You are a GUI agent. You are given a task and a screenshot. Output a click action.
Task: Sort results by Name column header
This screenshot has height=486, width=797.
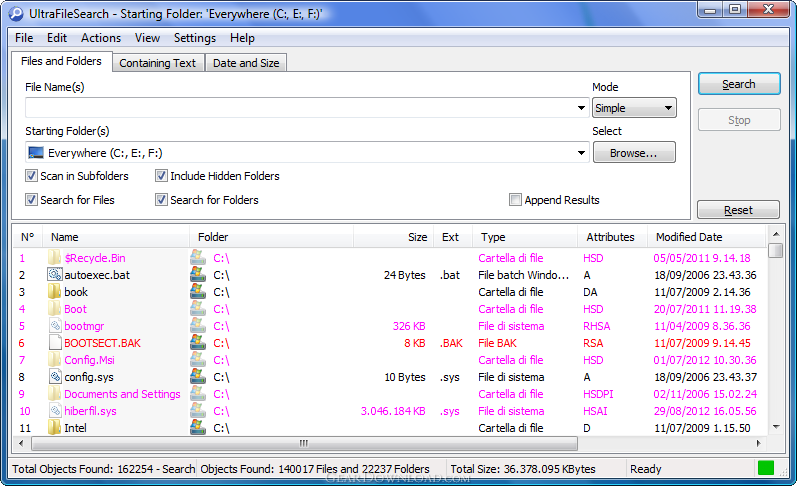point(116,237)
